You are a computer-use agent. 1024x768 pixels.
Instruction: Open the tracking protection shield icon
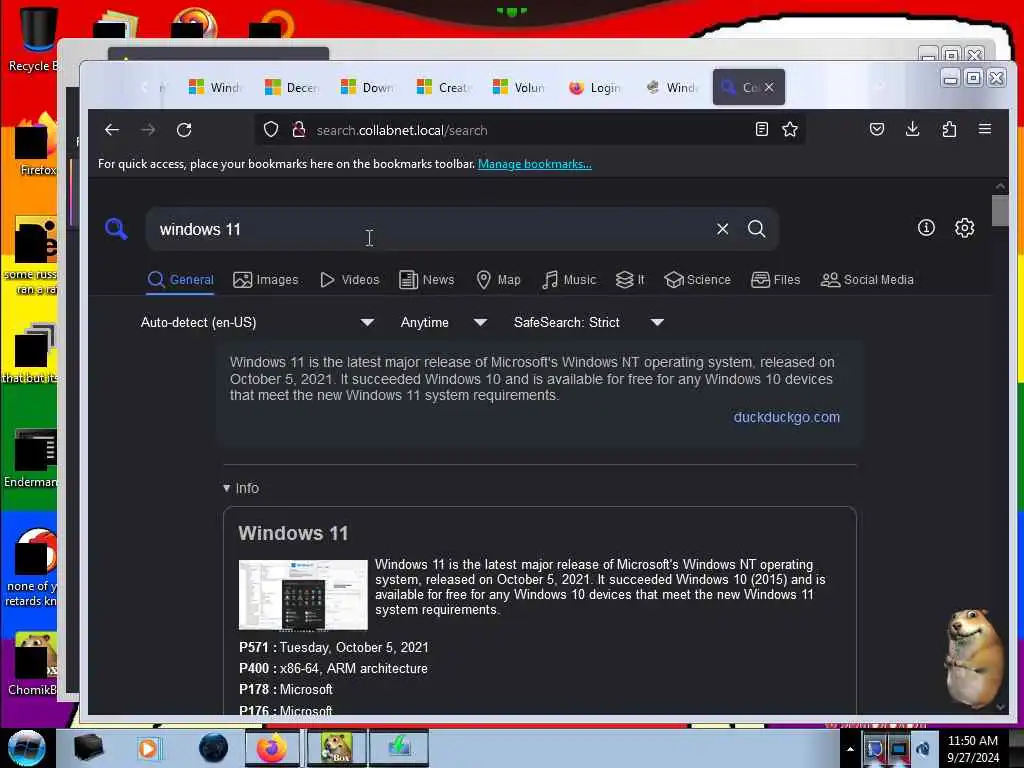271,130
